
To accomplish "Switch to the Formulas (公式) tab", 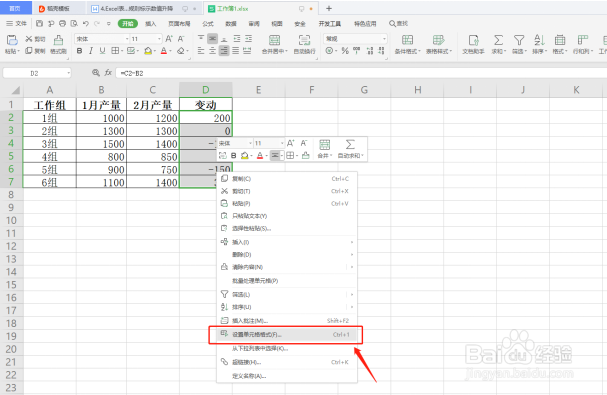I will pyautogui.click(x=208, y=24).
